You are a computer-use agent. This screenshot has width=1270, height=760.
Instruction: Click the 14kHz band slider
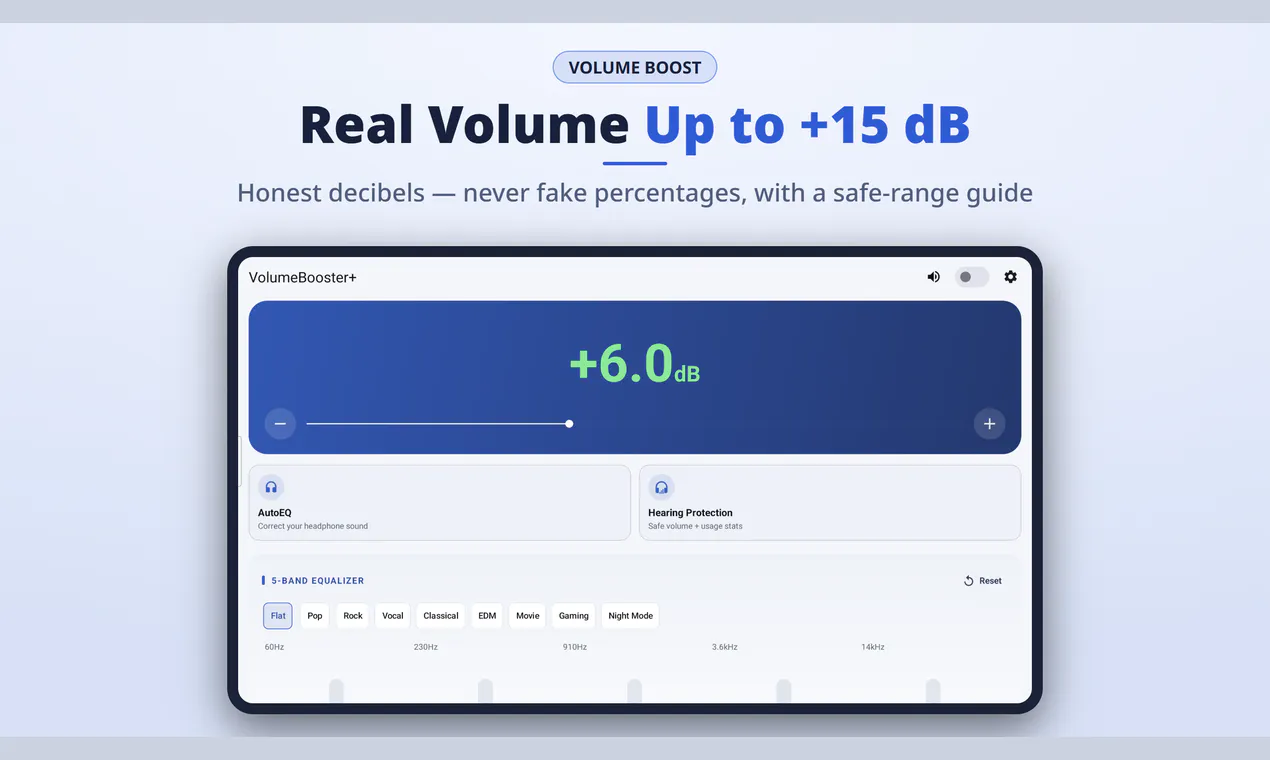[933, 691]
